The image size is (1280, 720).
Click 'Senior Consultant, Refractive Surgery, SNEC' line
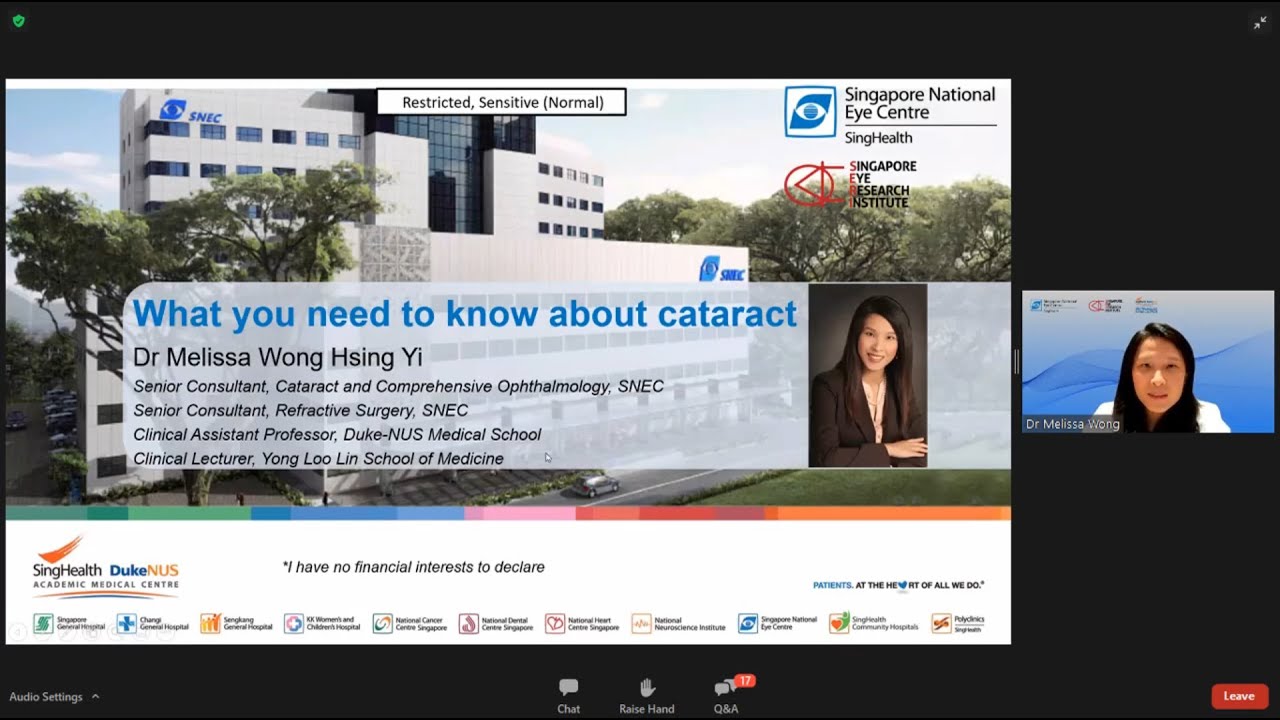point(300,410)
